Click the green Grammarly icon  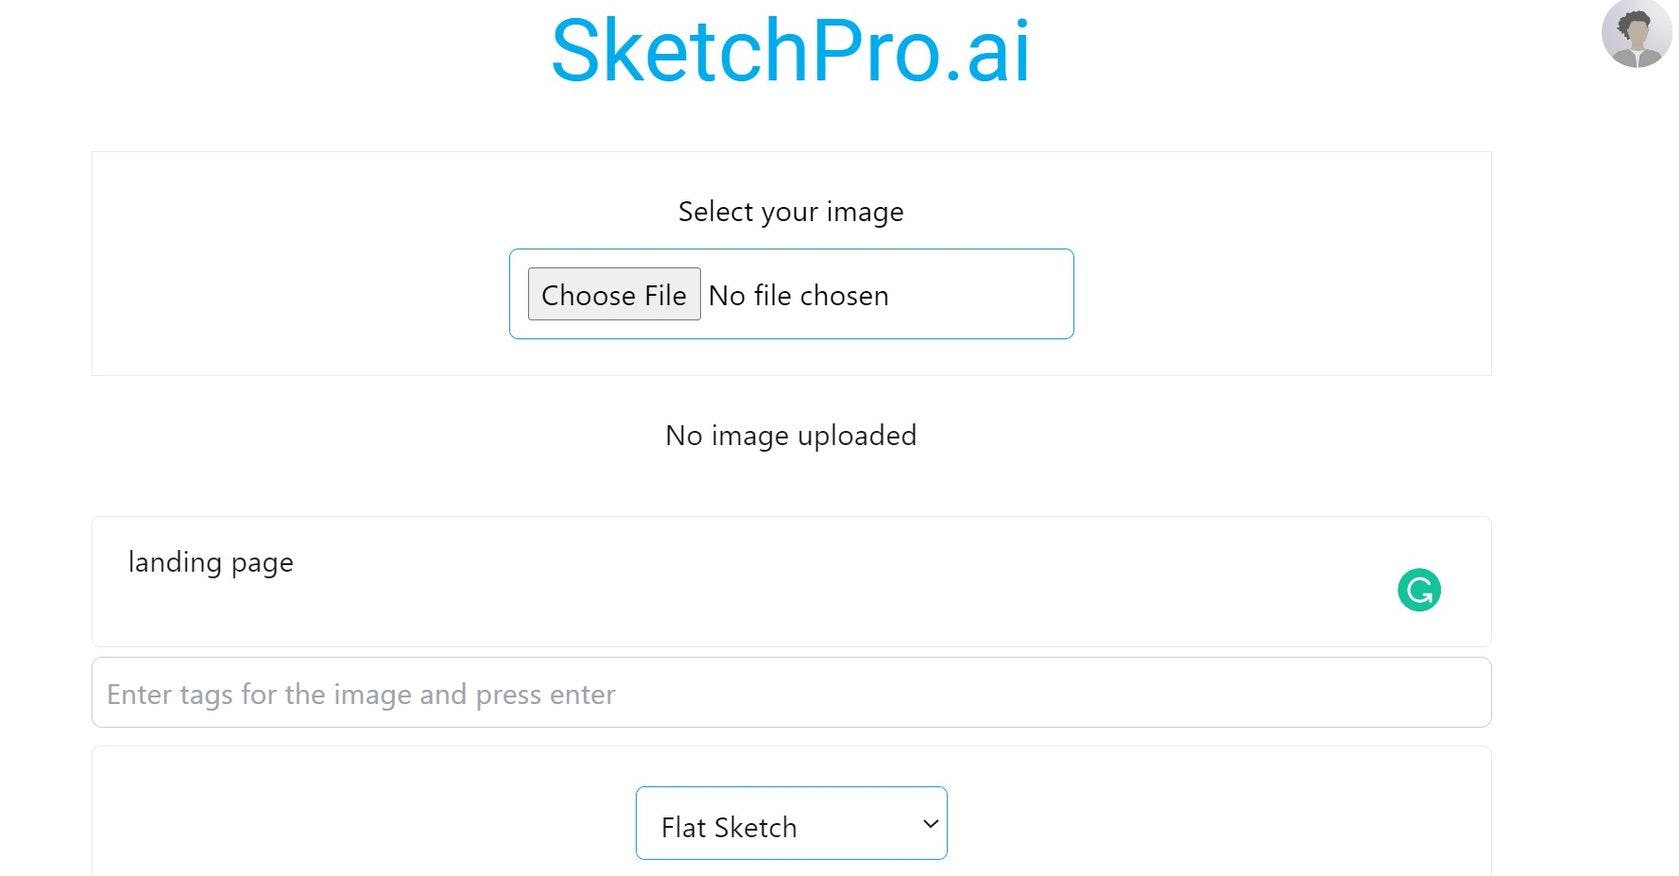(x=1418, y=590)
